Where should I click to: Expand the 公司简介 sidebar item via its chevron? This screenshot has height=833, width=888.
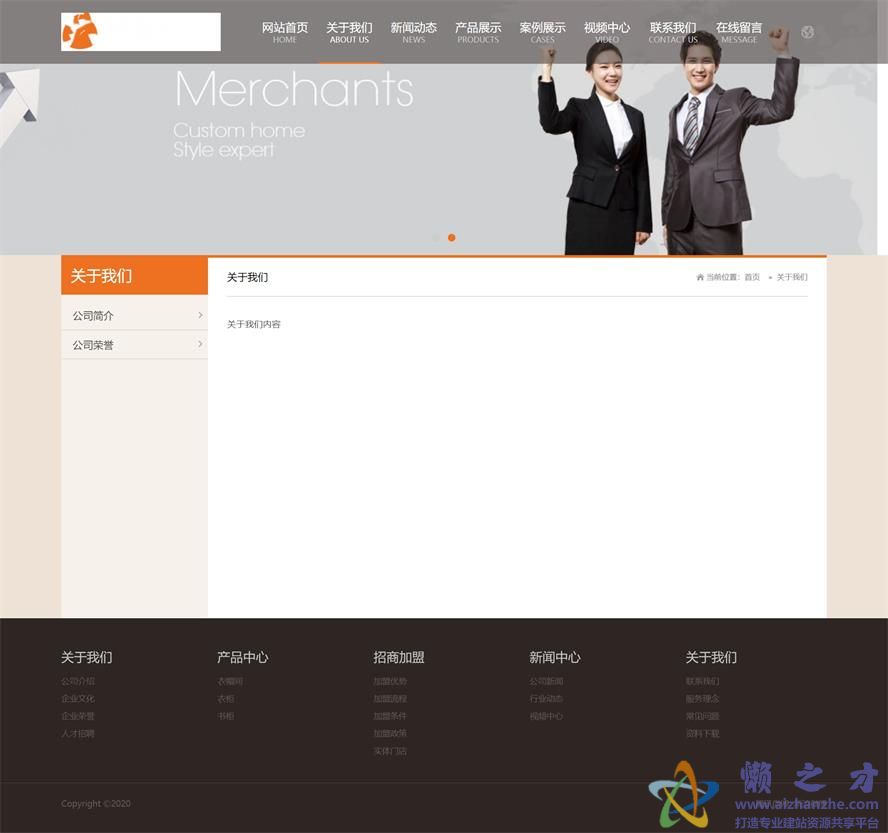tap(199, 314)
